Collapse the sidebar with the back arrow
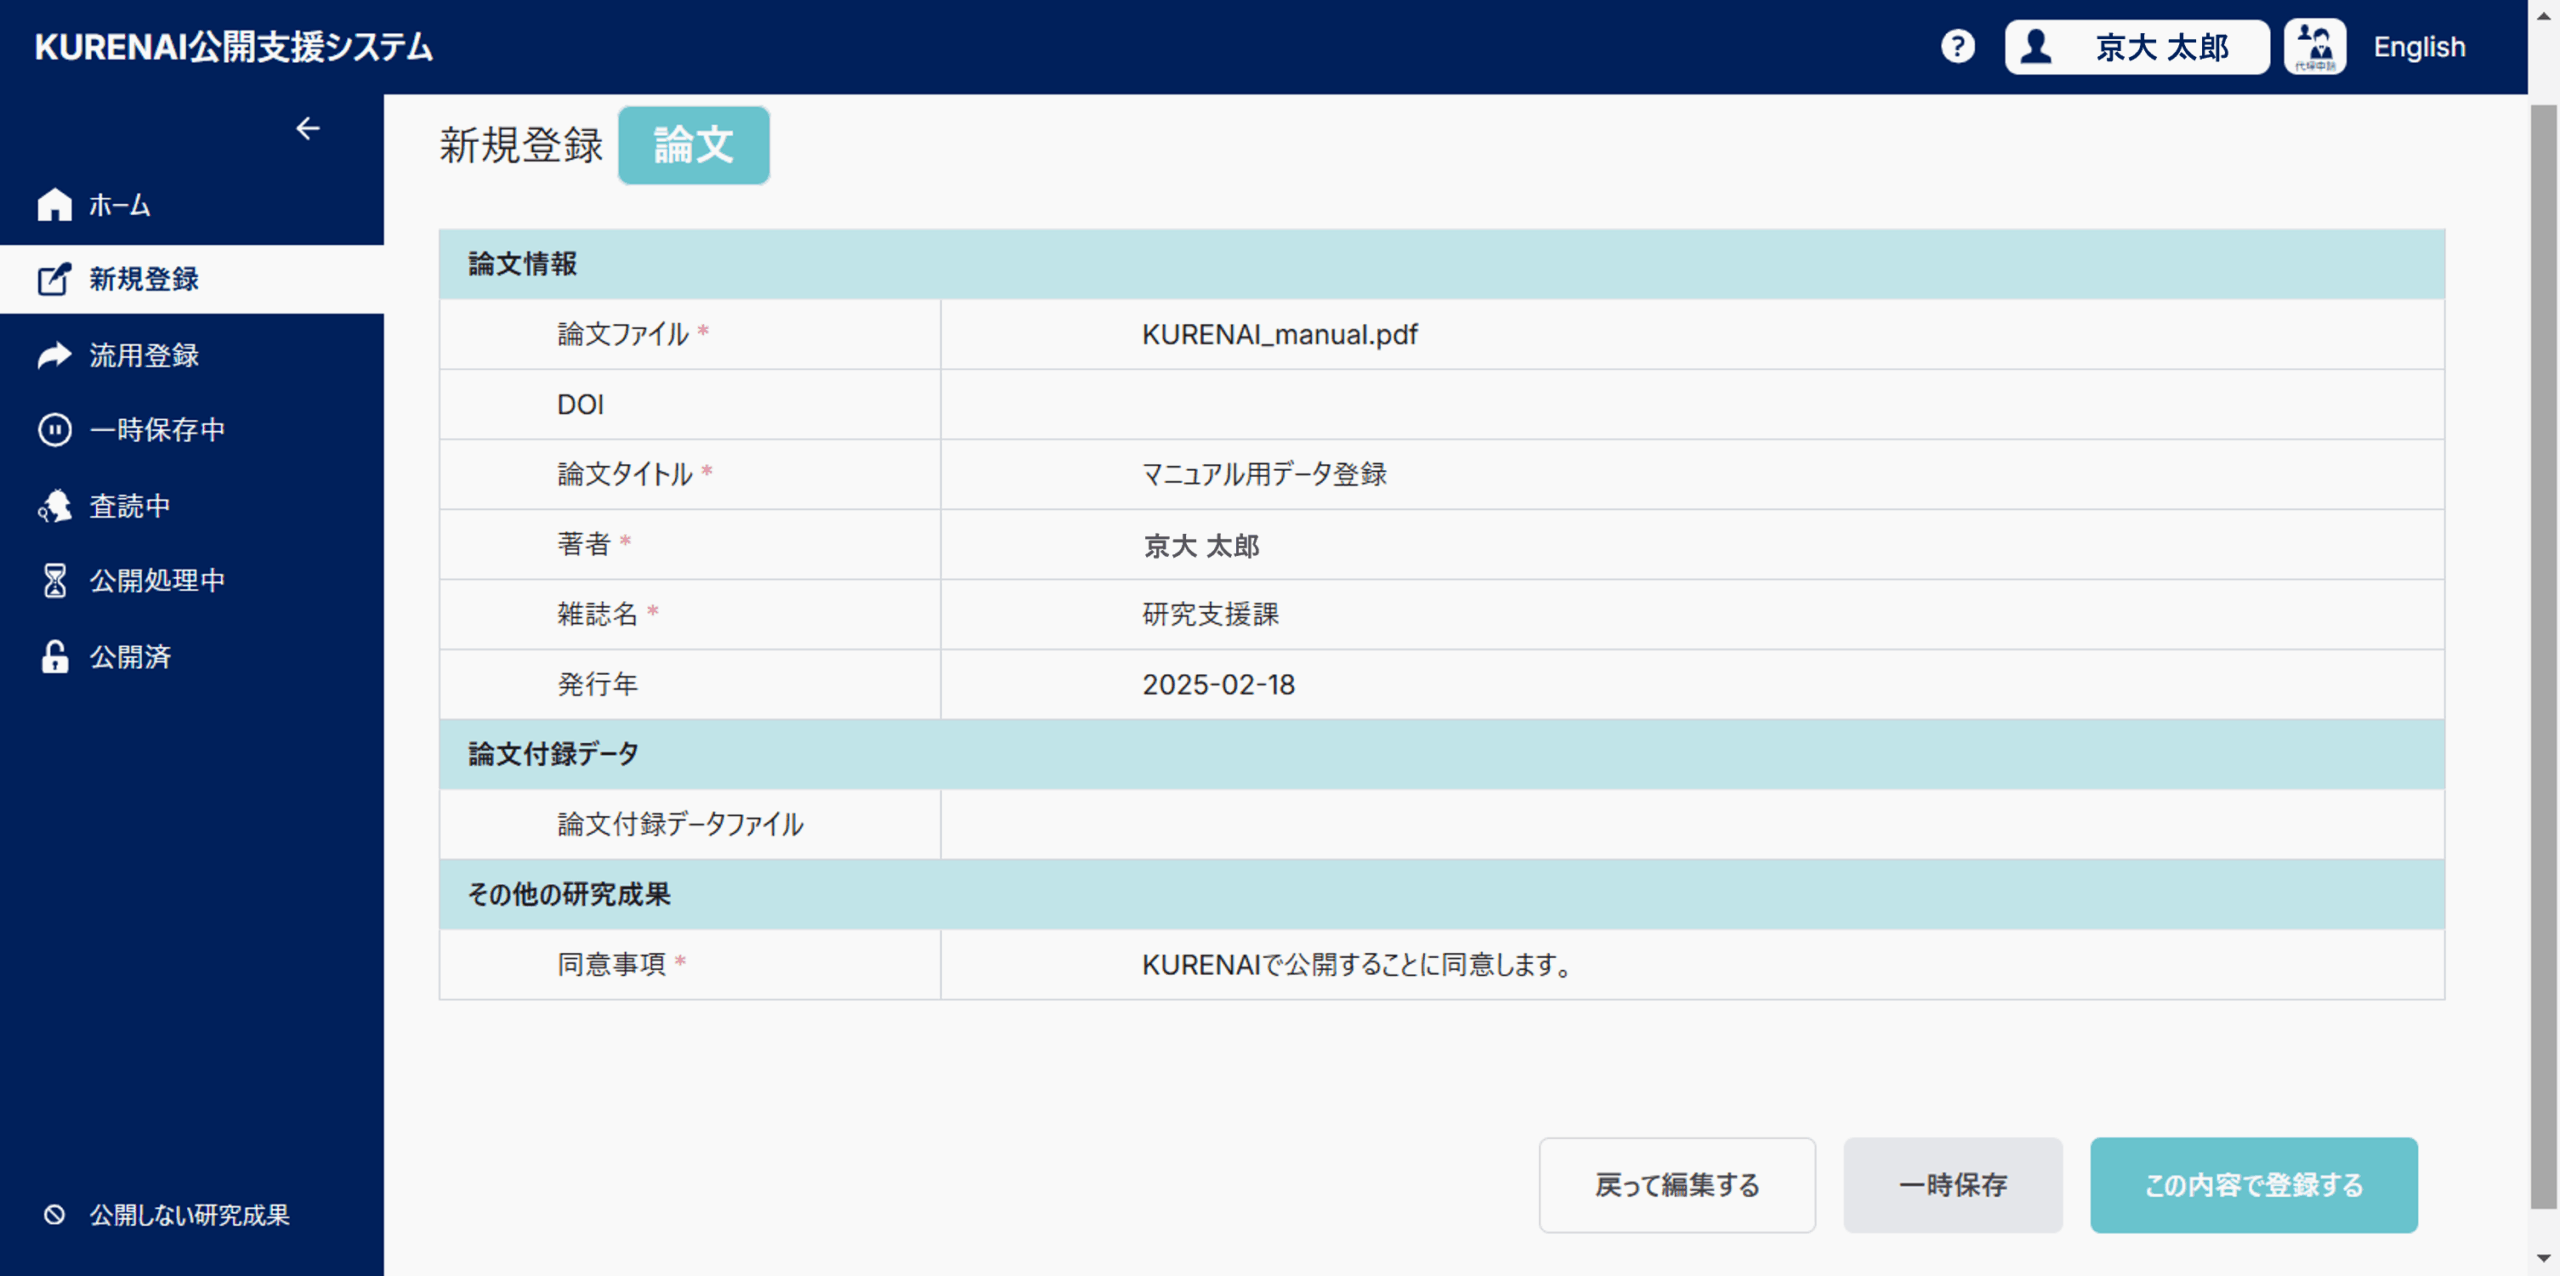Viewport: 2560px width, 1276px height. [307, 128]
